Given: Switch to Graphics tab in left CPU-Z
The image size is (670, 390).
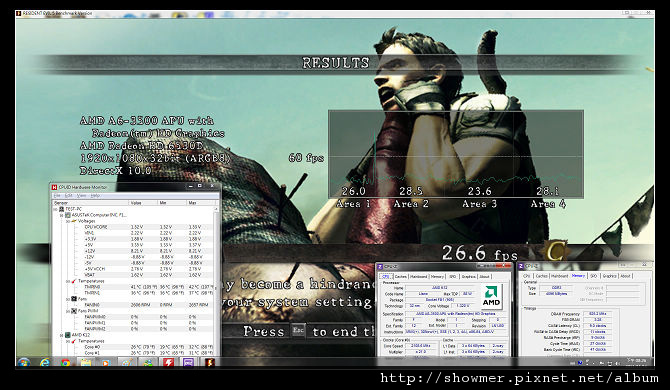Looking at the screenshot, I should click(x=468, y=276).
